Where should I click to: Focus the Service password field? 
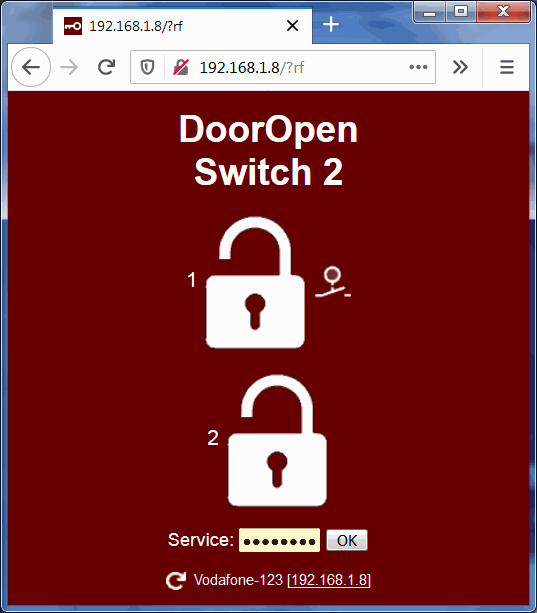click(279, 540)
